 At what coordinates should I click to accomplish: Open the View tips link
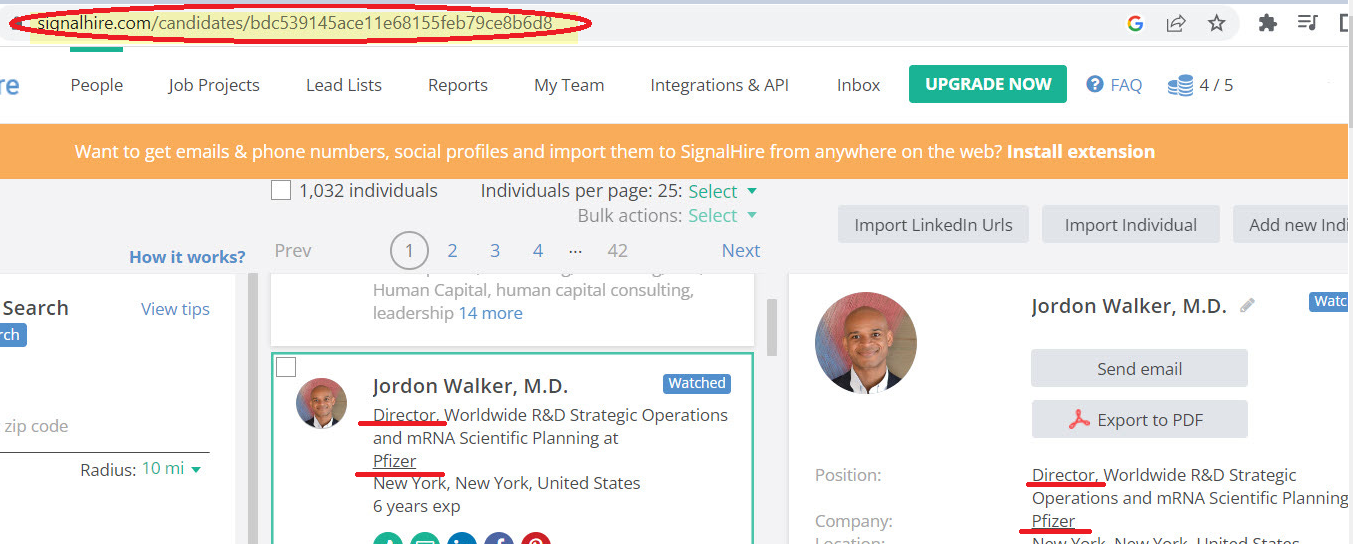175,309
